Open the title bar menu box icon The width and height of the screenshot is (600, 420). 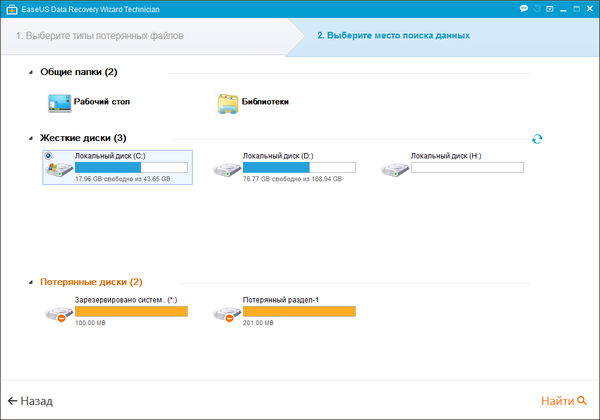point(550,9)
